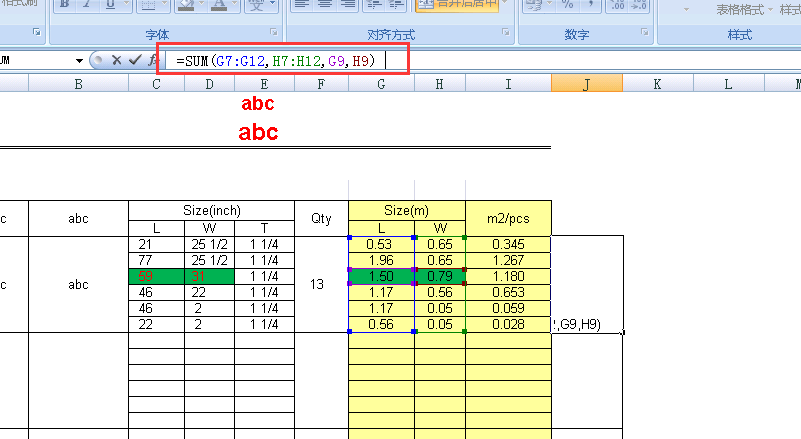Apply comma style number format
The image size is (801, 439).
[x=590, y=5]
